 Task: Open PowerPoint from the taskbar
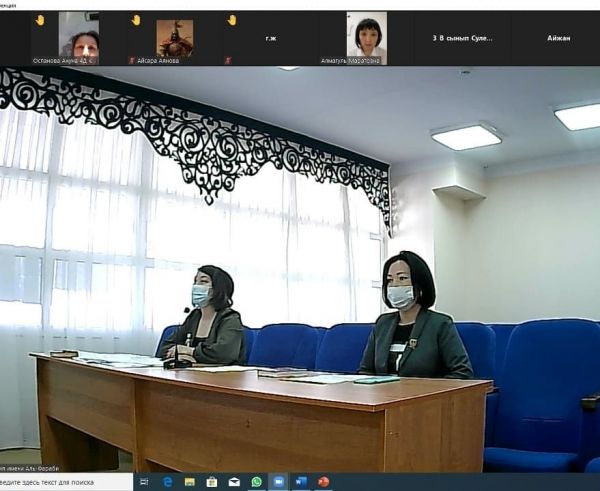323,481
